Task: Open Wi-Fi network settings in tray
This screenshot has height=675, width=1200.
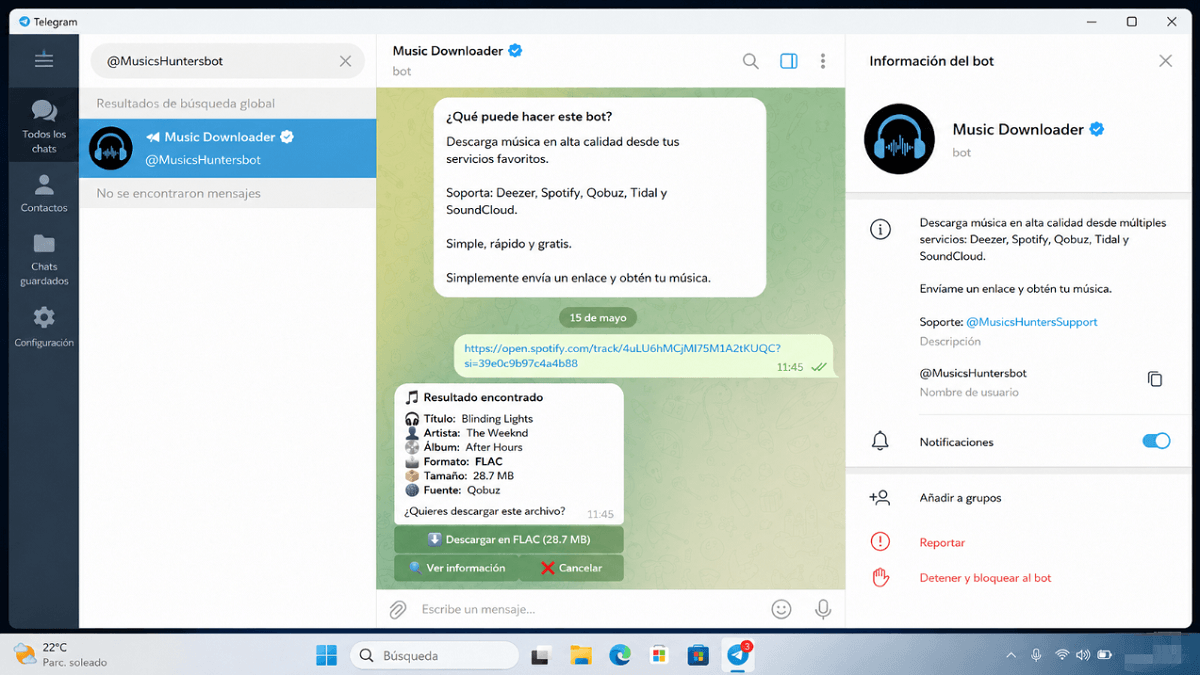Action: [x=1061, y=655]
